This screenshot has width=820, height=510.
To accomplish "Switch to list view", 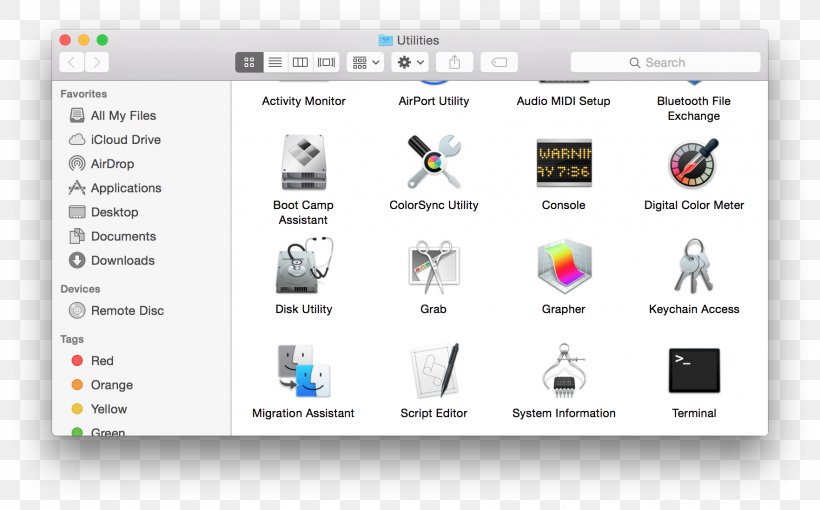I will point(275,62).
